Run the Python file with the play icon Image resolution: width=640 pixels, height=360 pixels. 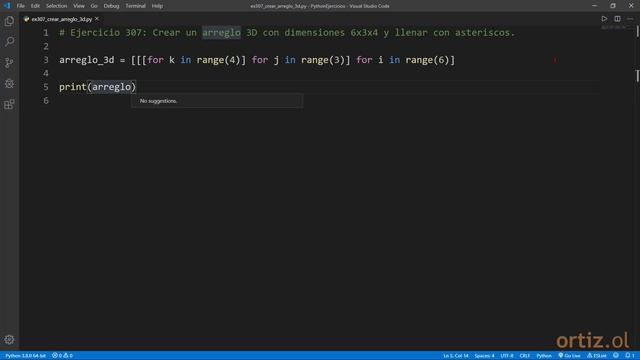point(604,19)
